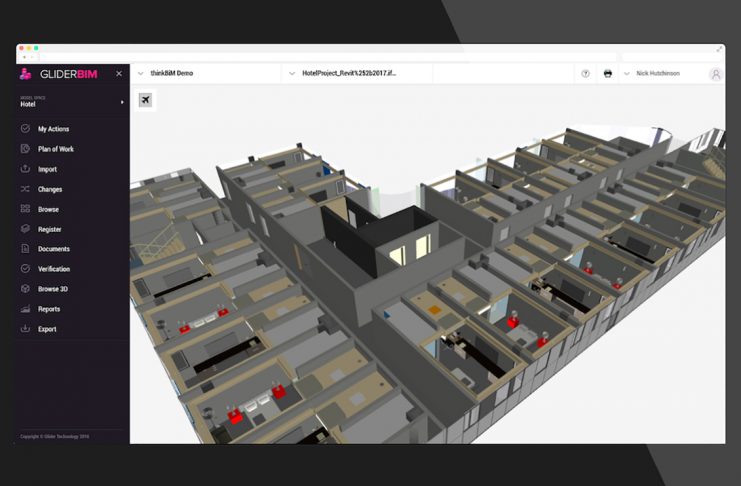
Task: Select Verification in the sidebar
Action: [x=54, y=269]
